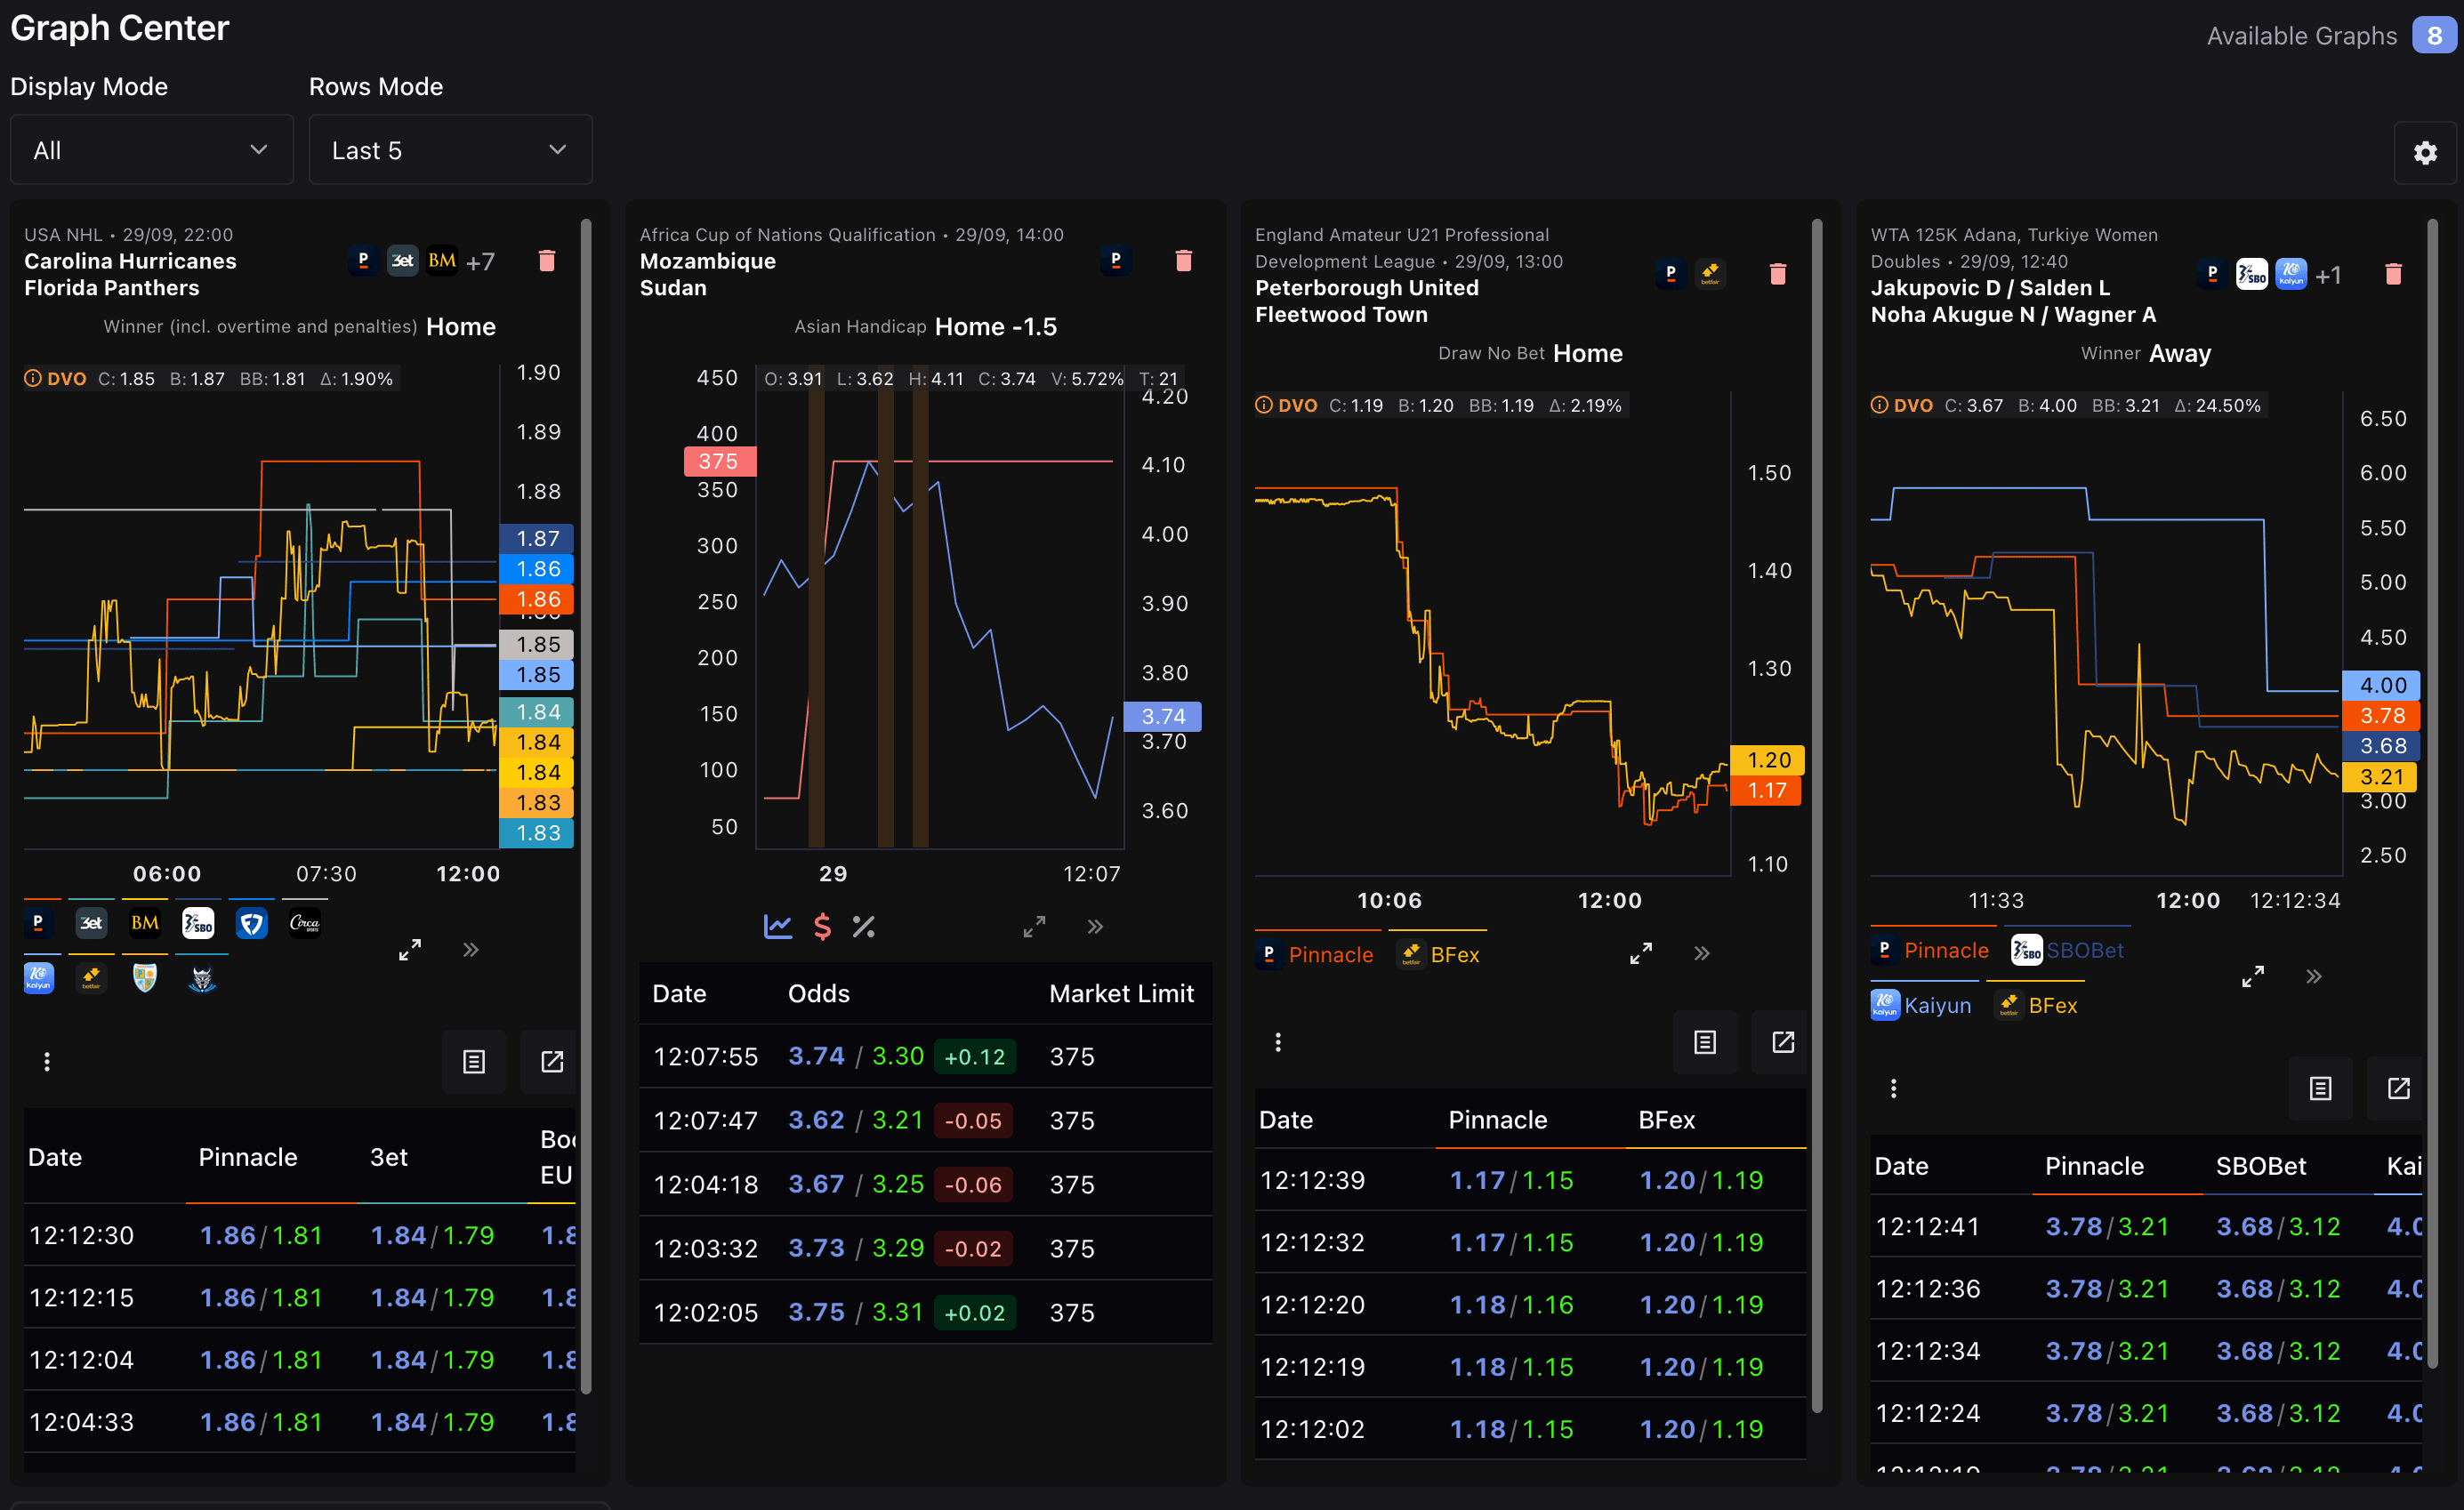Open three-dot menu on Peterborough card
Screen dimensions: 2464x1510
pos(1278,1042)
